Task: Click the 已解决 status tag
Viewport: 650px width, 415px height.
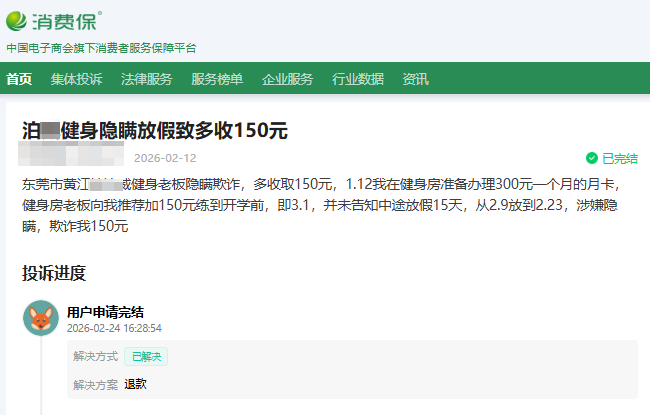Action: tap(146, 357)
